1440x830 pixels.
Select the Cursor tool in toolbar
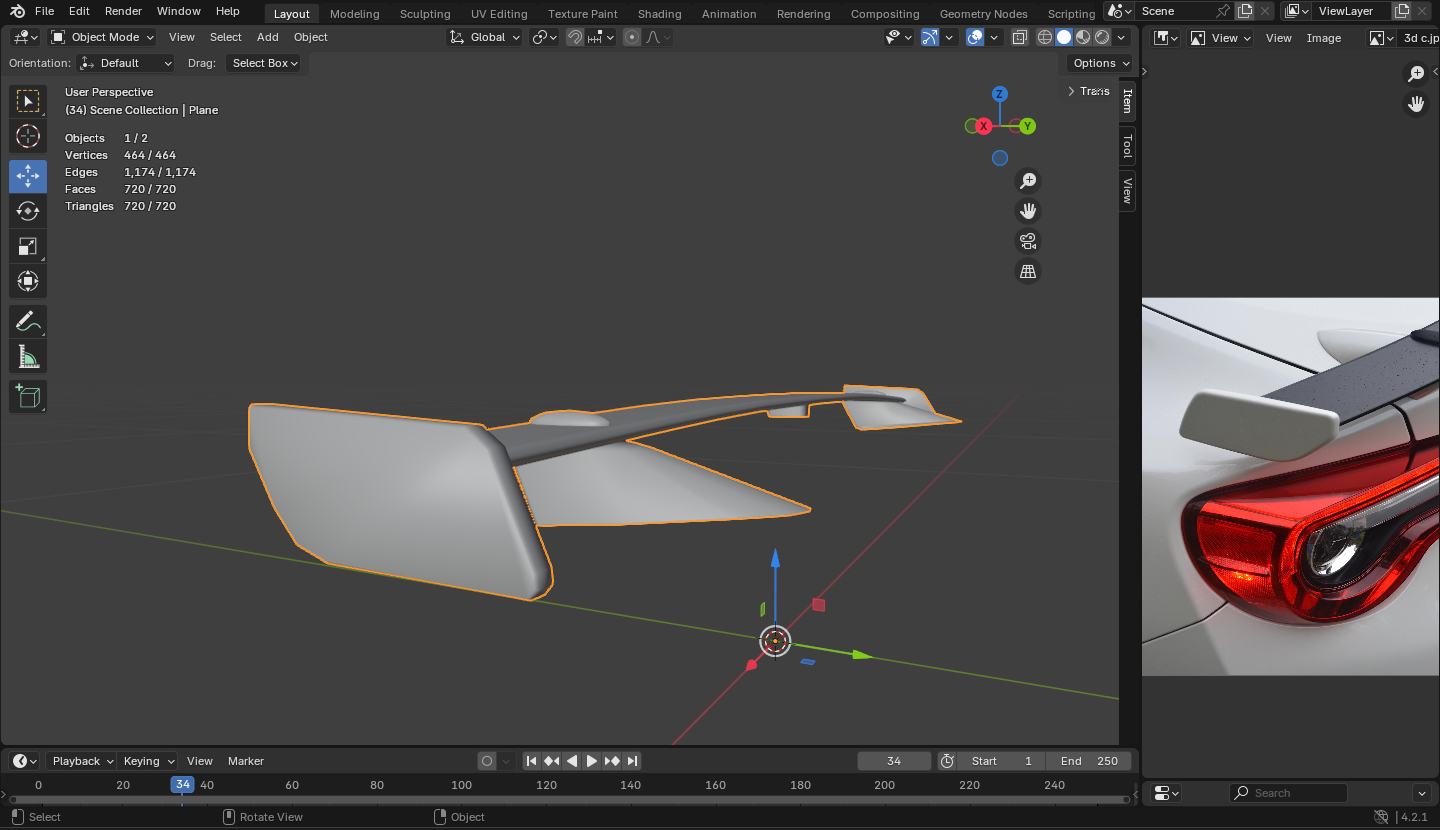pos(28,137)
